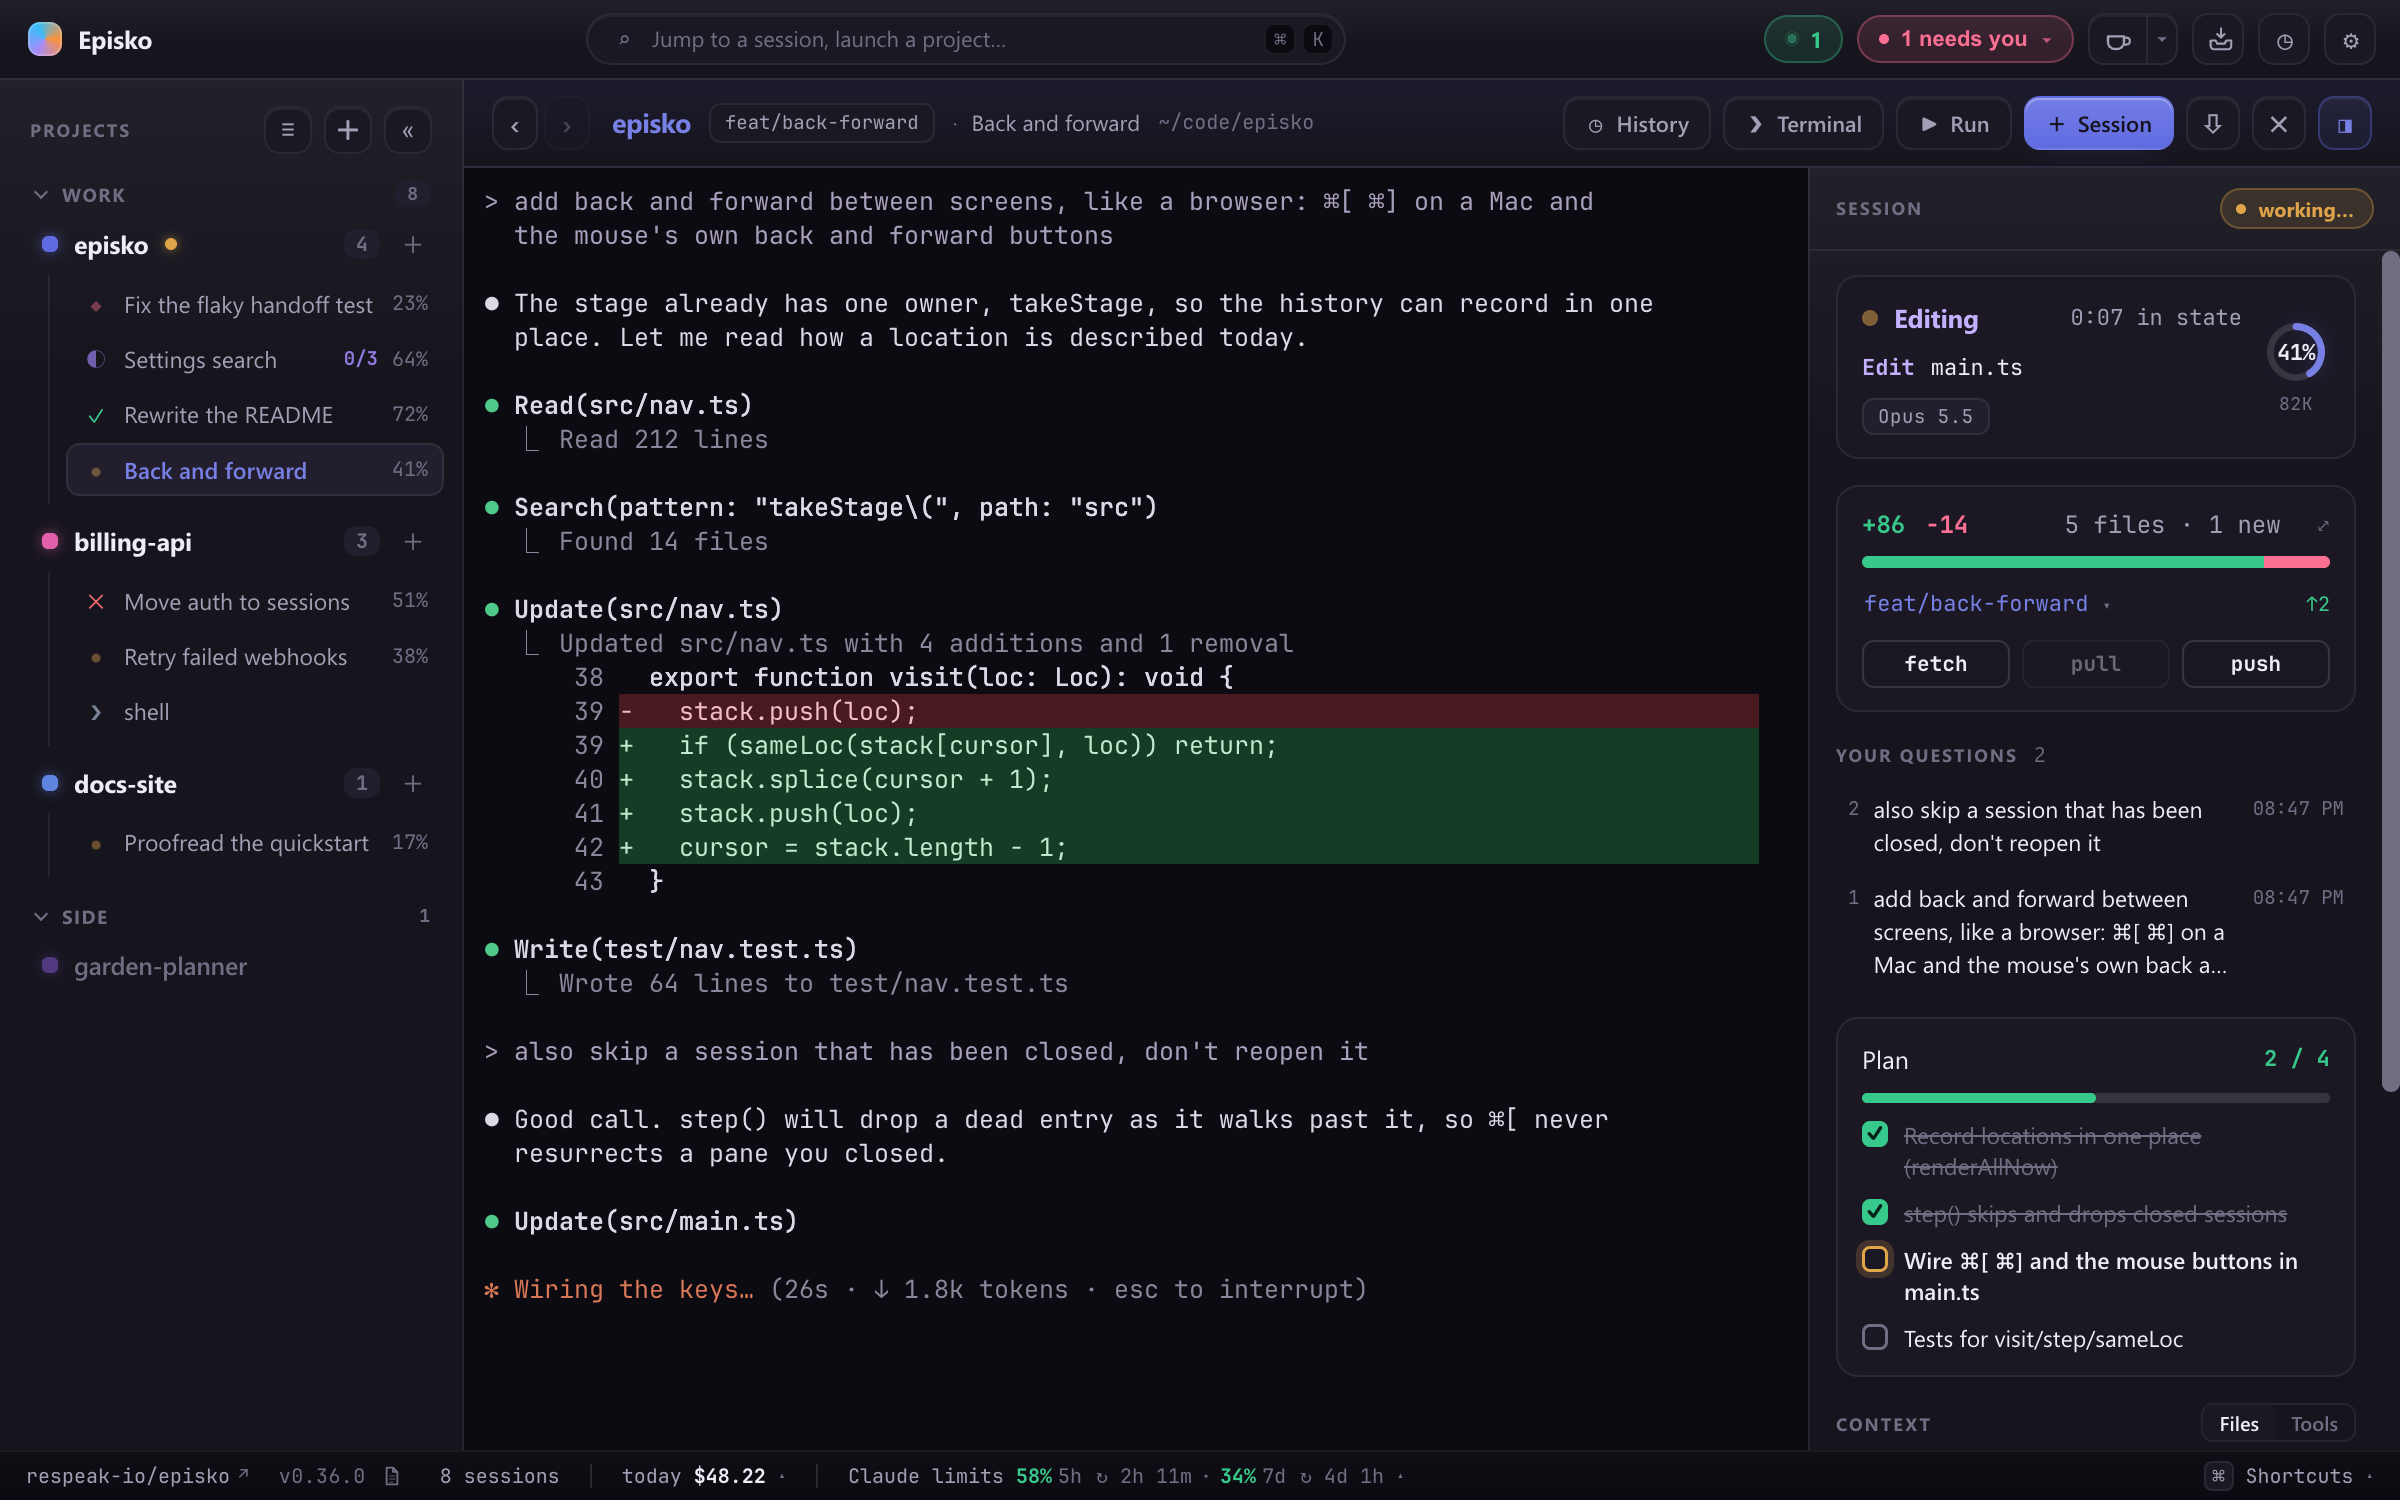This screenshot has height=1500, width=2400.
Task: Uncheck 'Record locations in one place' plan item
Action: 1875,1135
